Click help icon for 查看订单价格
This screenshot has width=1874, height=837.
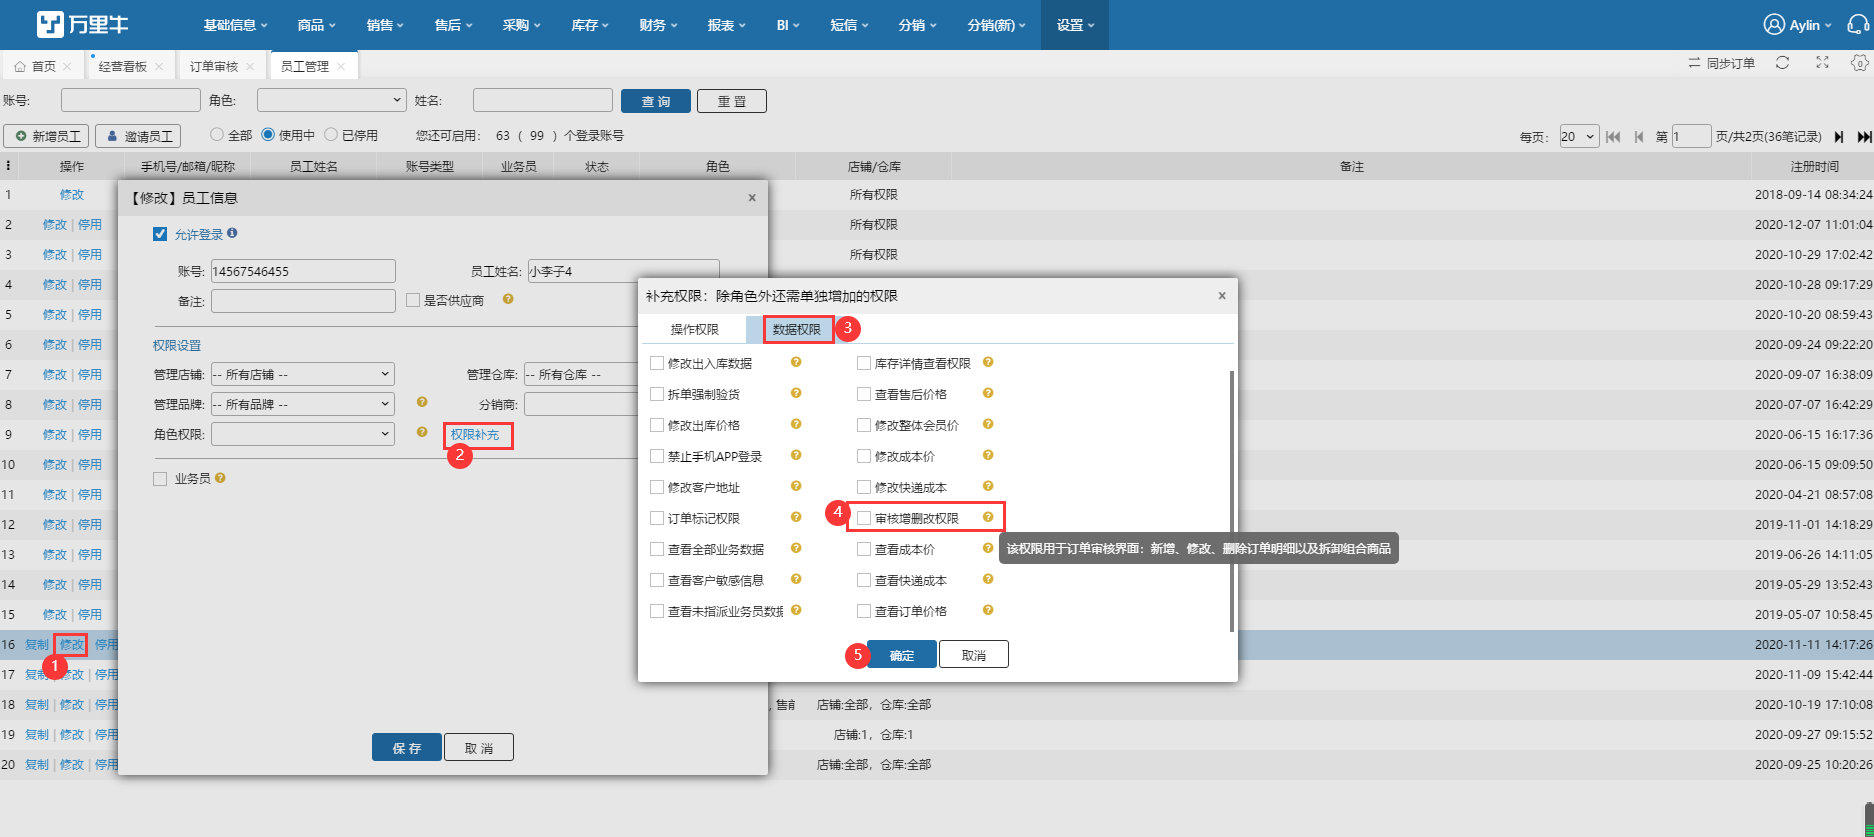988,610
